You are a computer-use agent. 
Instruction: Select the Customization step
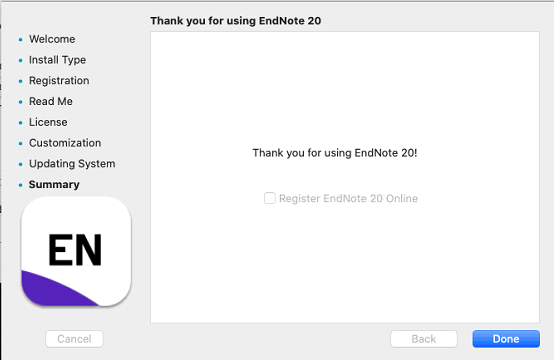[65, 143]
